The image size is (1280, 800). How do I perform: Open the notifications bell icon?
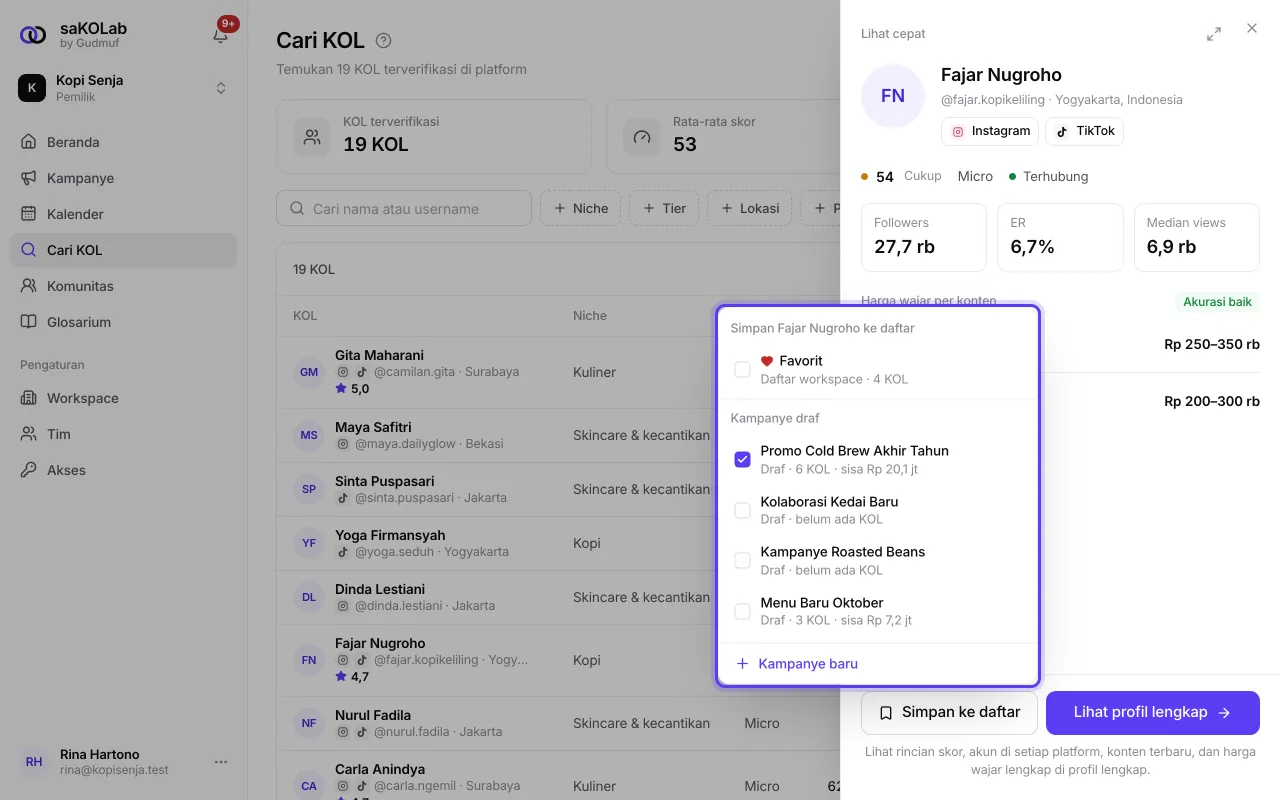click(221, 35)
